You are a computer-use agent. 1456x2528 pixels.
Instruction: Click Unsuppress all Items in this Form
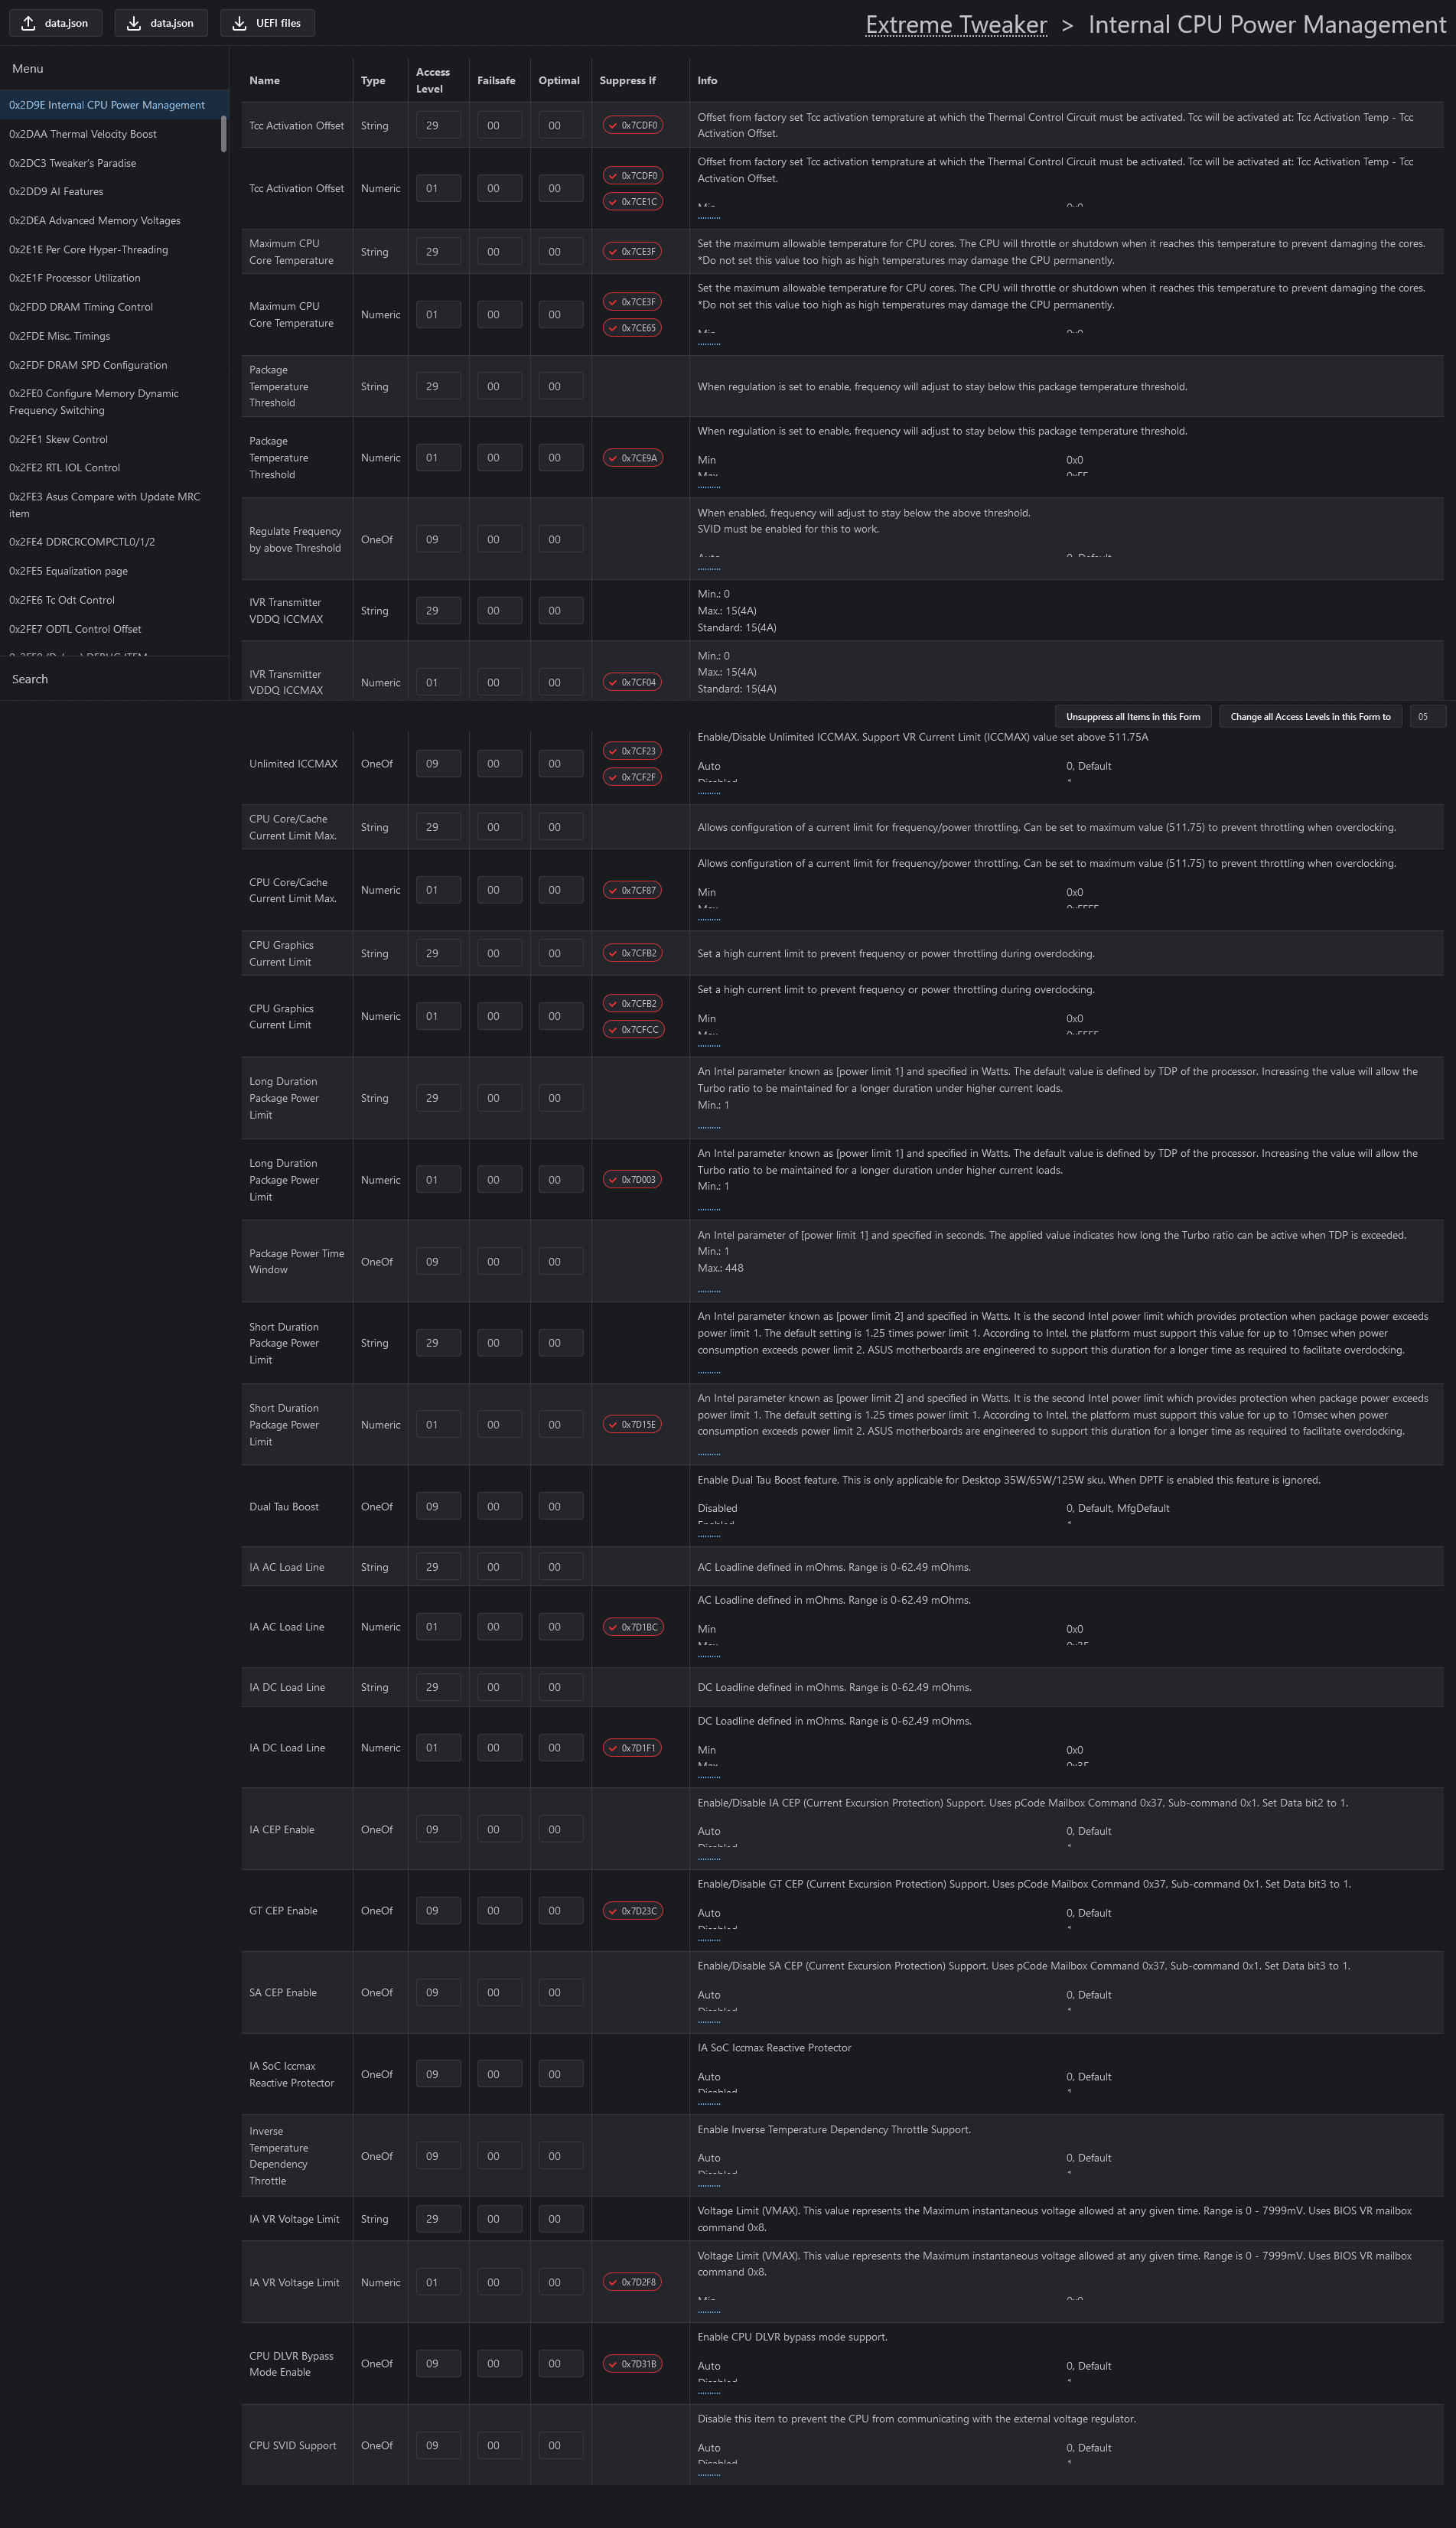pyautogui.click(x=1133, y=717)
